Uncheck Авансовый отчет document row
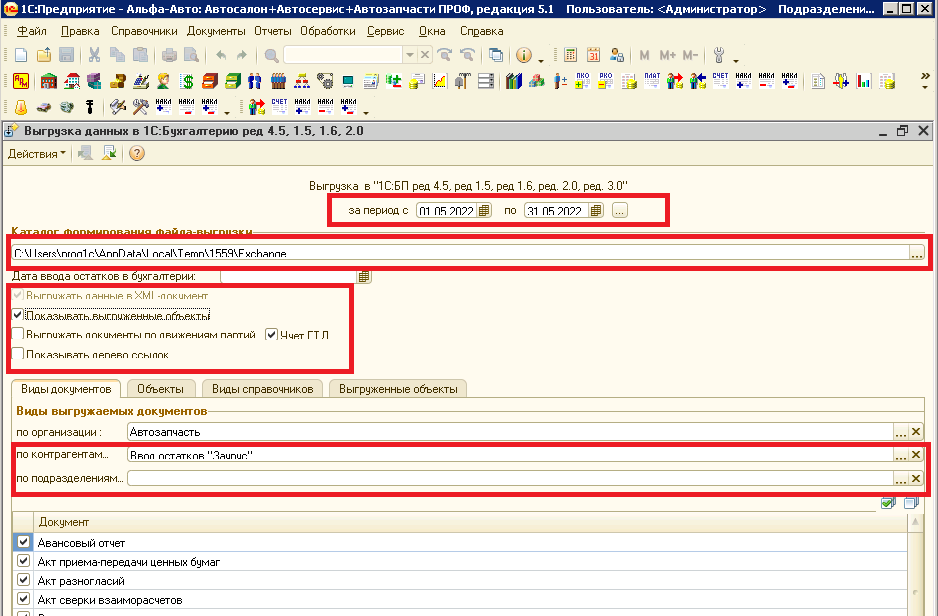 (x=23, y=542)
